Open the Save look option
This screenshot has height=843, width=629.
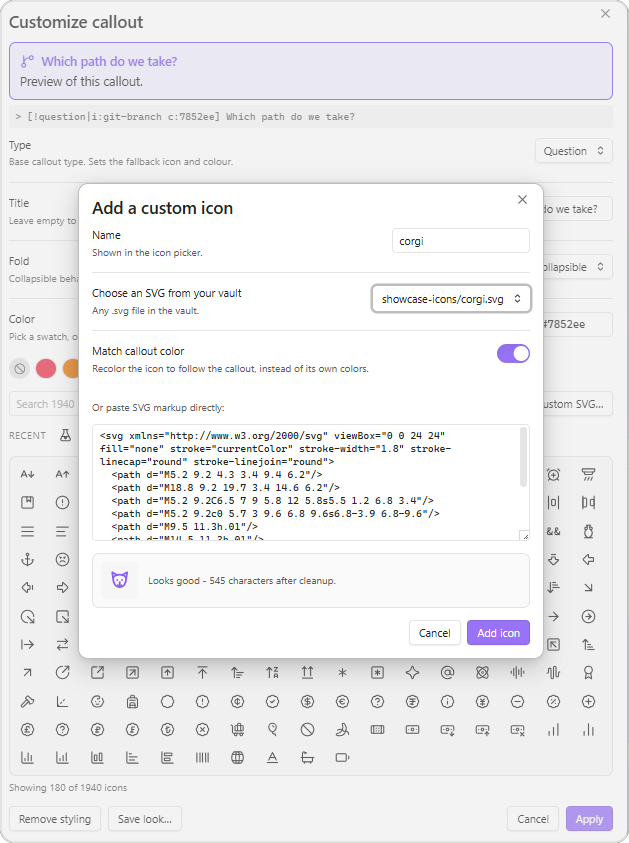[145, 819]
